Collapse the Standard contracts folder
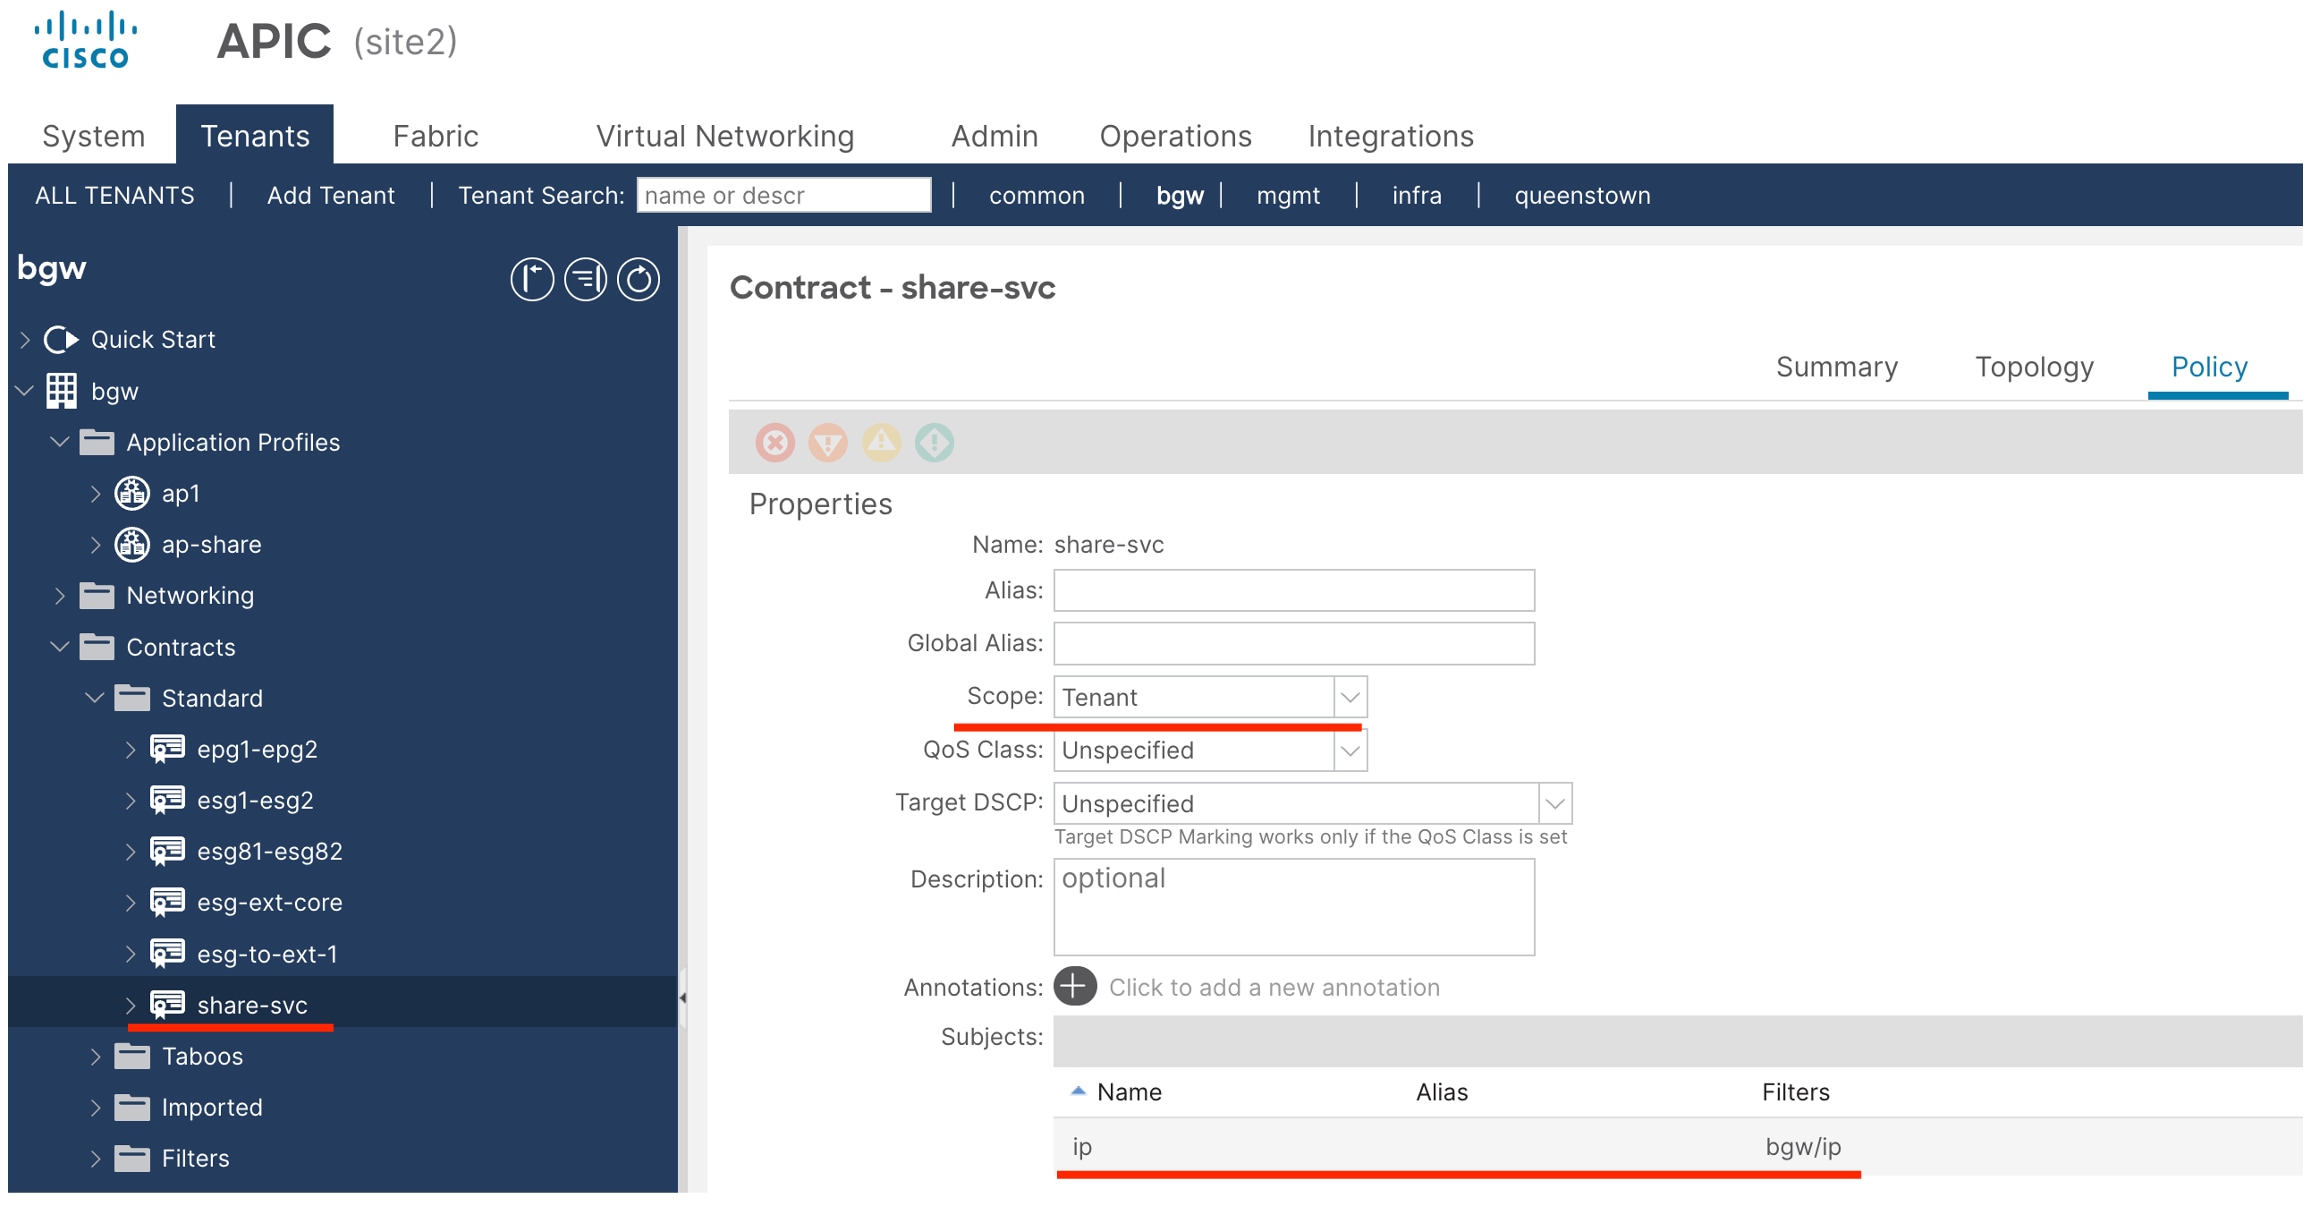Viewport: 2310px width, 1208px height. point(95,697)
